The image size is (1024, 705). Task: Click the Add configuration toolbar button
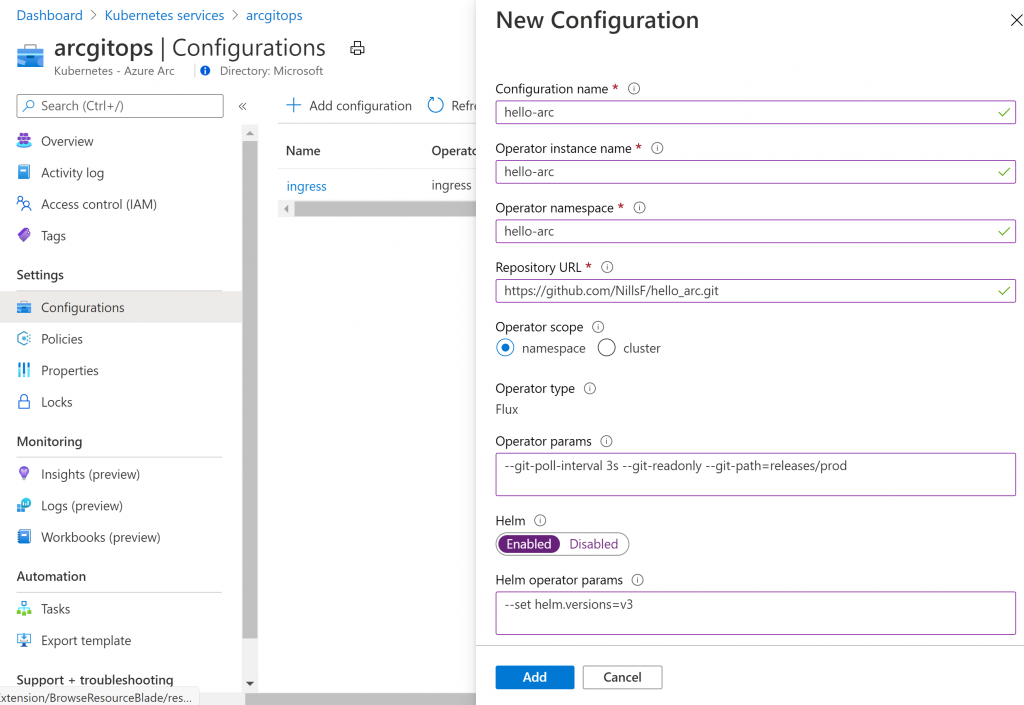point(349,105)
